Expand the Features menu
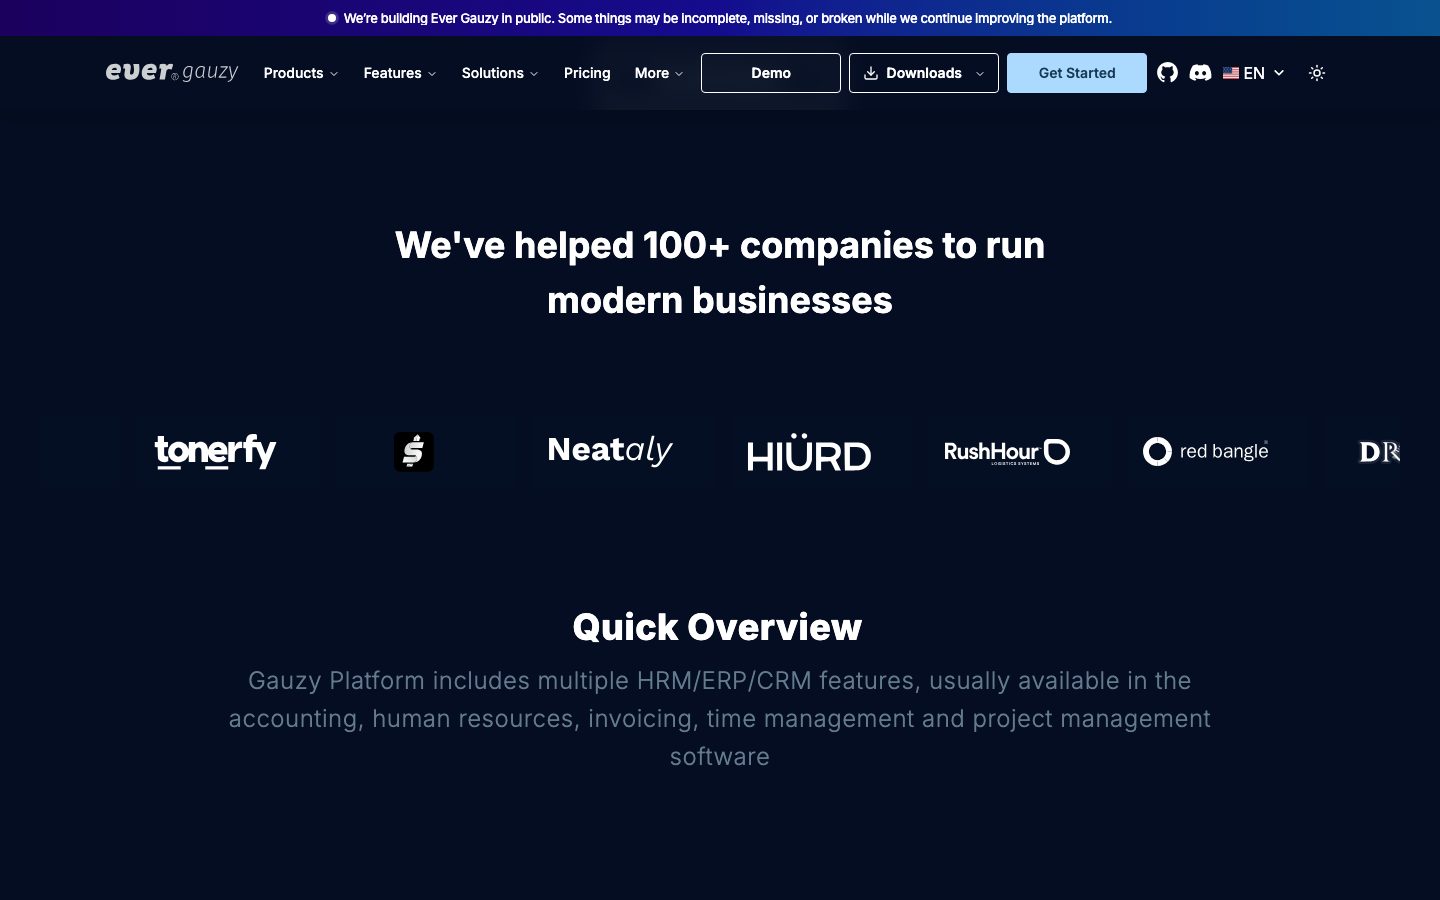 pyautogui.click(x=400, y=73)
